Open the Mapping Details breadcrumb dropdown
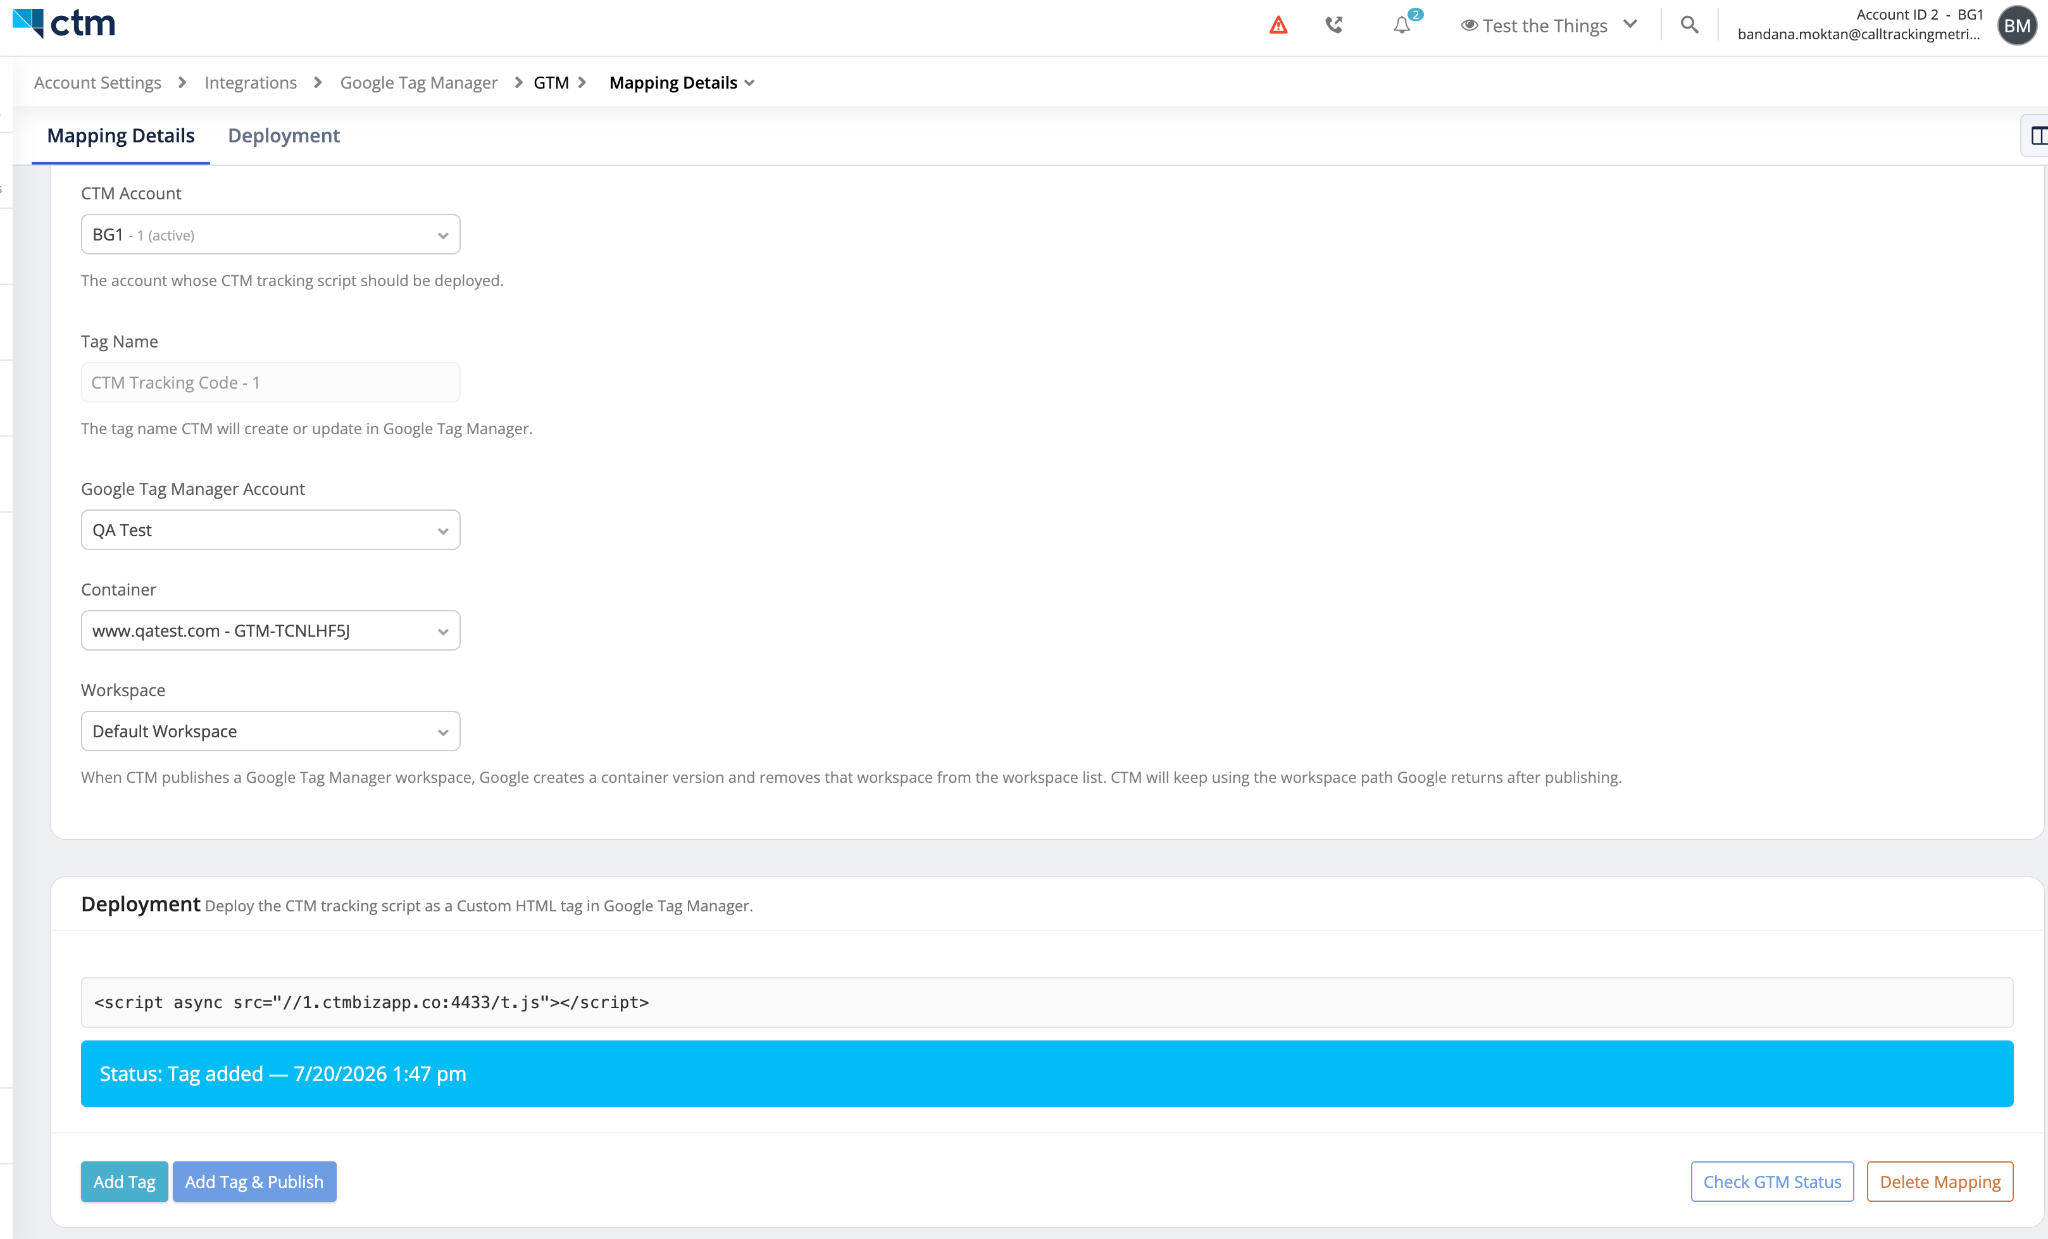Viewport: 2048px width, 1239px height. click(x=682, y=83)
